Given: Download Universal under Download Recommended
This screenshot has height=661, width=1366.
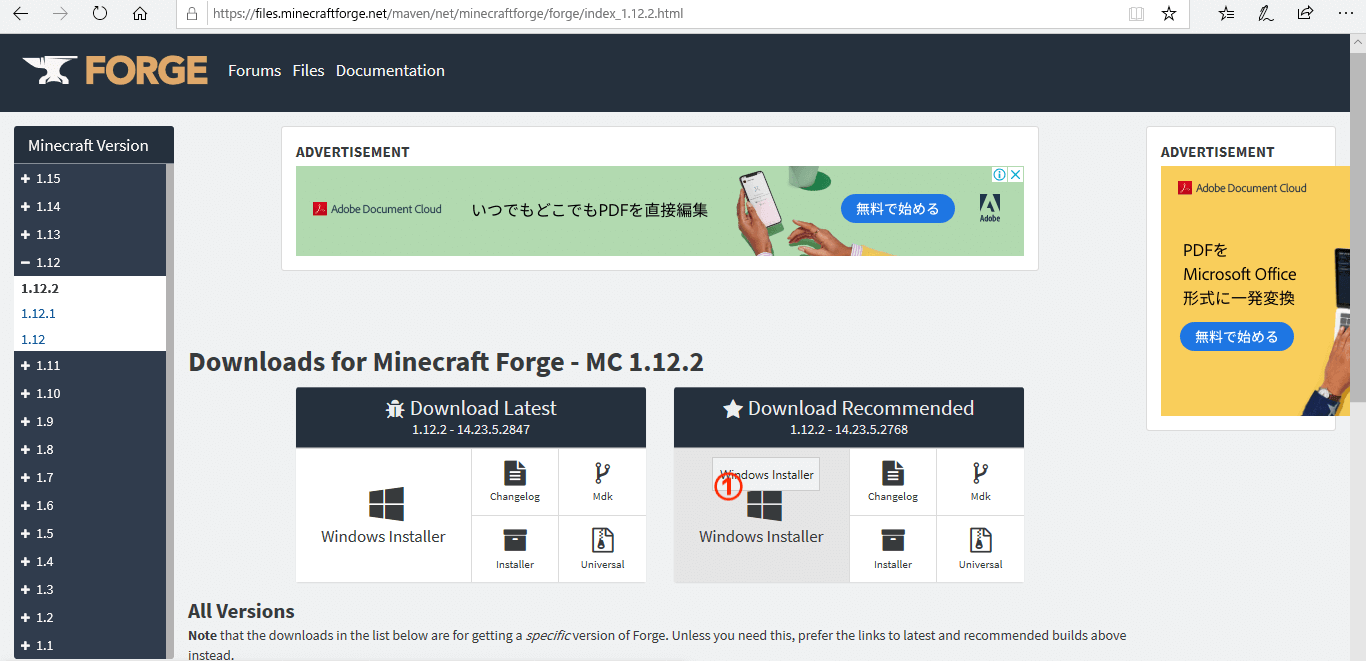Looking at the screenshot, I should (980, 549).
